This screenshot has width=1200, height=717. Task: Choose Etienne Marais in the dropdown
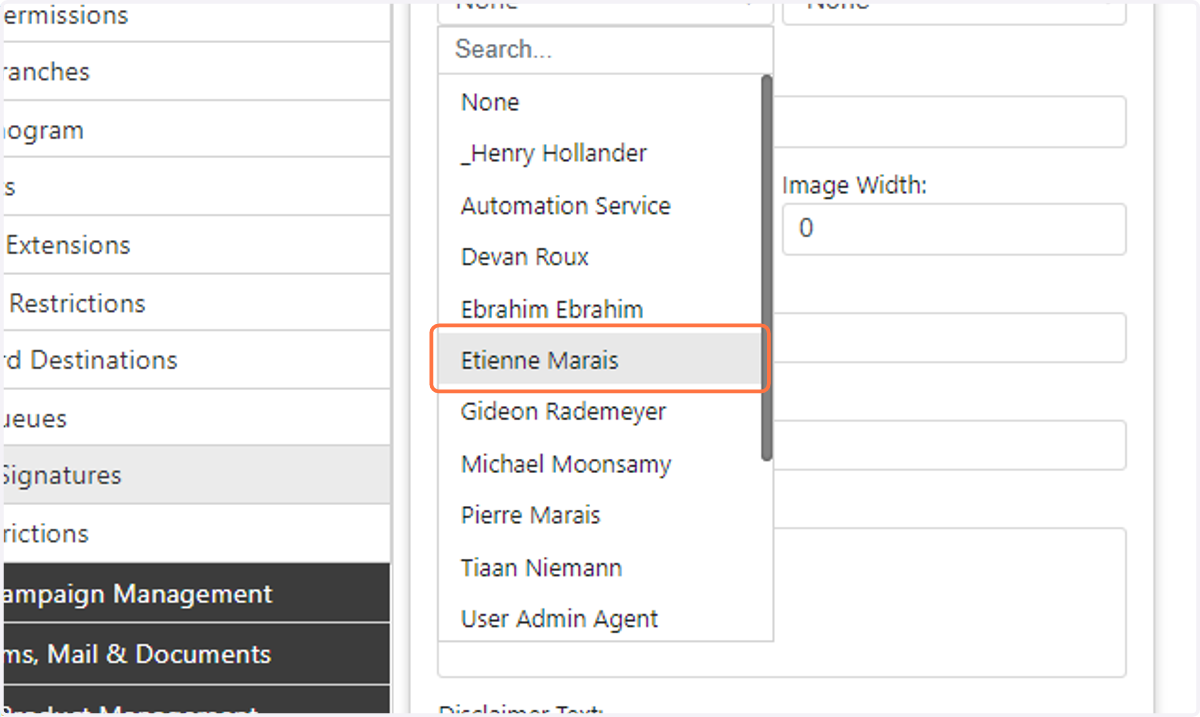pyautogui.click(x=600, y=360)
